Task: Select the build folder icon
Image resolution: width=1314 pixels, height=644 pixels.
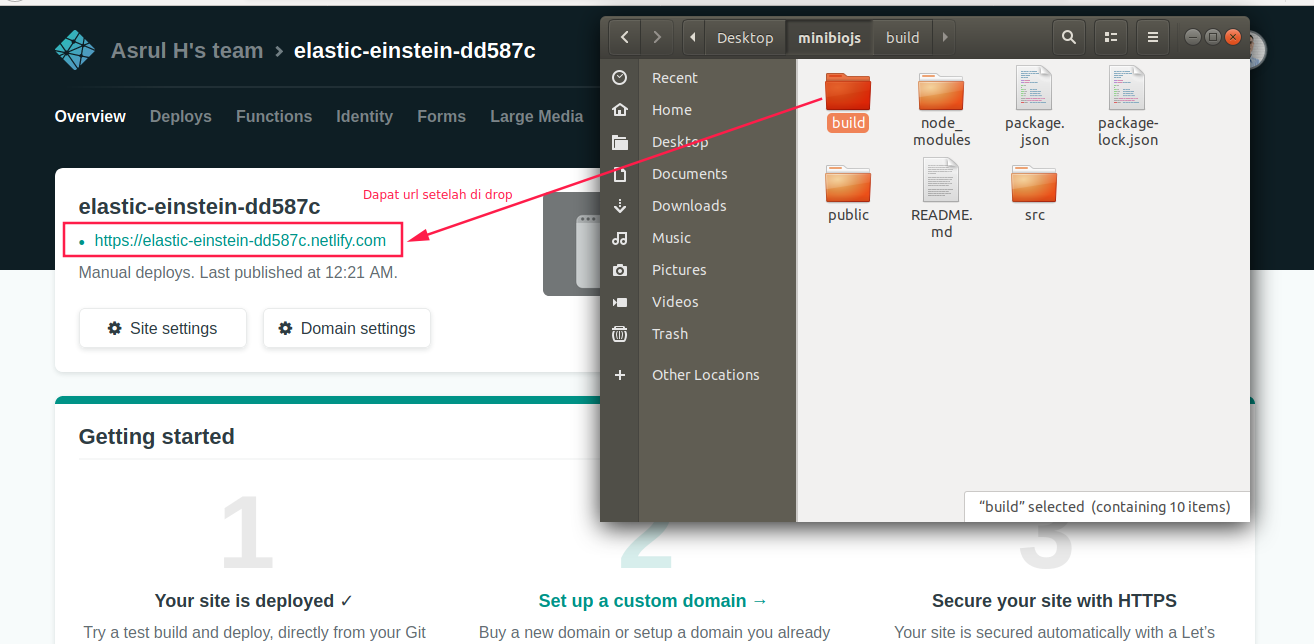Action: [x=848, y=90]
